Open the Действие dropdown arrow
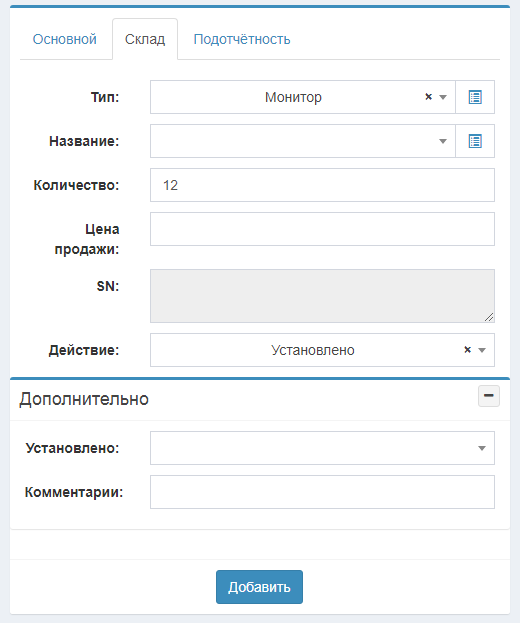This screenshot has width=520, height=623. (482, 350)
